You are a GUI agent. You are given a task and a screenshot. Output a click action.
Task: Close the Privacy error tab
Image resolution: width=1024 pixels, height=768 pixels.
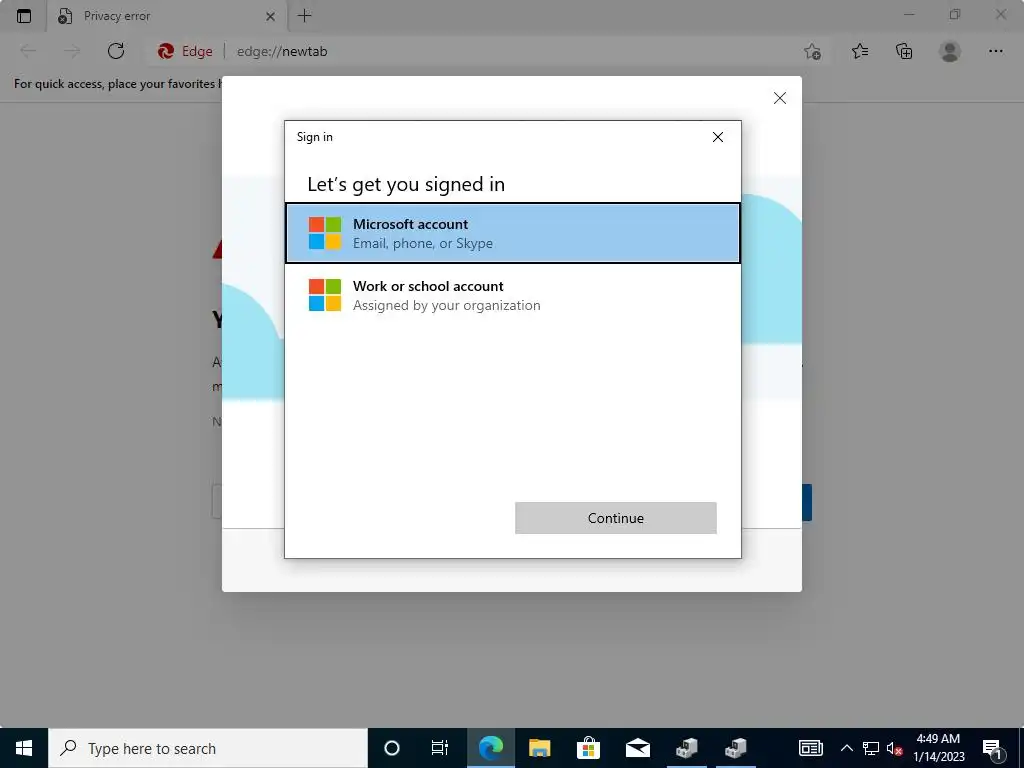[x=270, y=16]
